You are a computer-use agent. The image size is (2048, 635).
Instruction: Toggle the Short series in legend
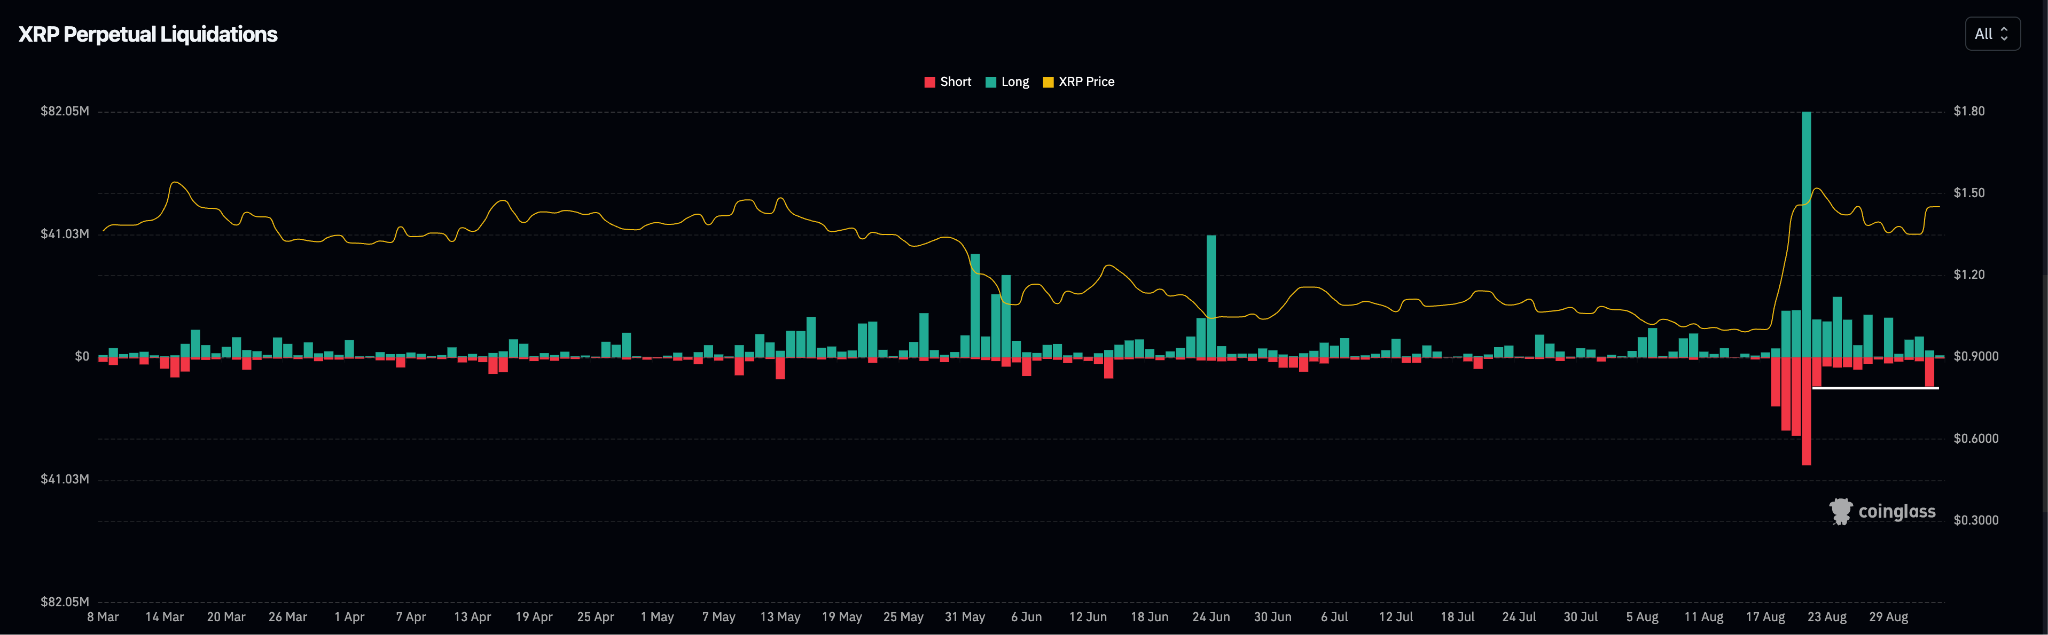[x=947, y=82]
